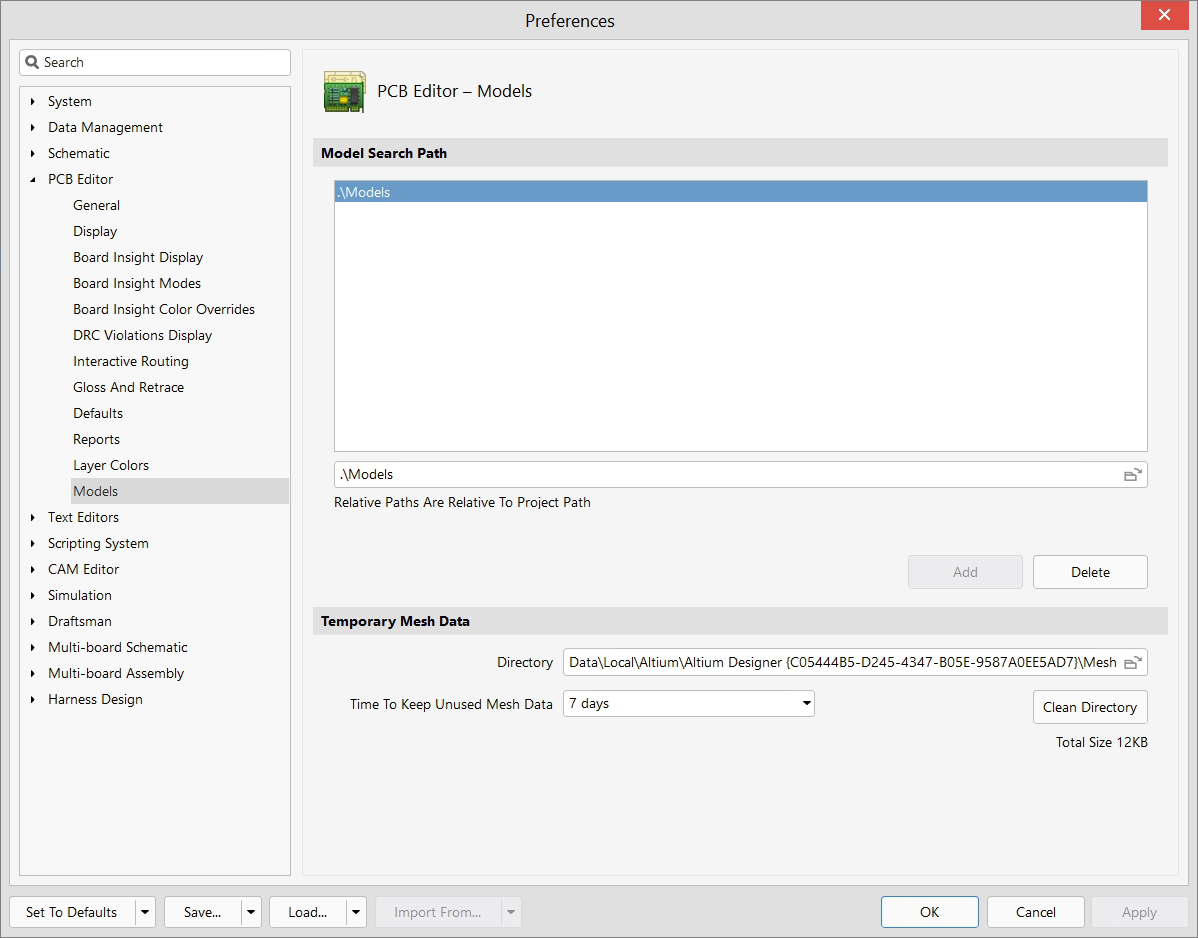1198x938 pixels.
Task: Open Gloss And Retrace page
Action: [x=128, y=387]
